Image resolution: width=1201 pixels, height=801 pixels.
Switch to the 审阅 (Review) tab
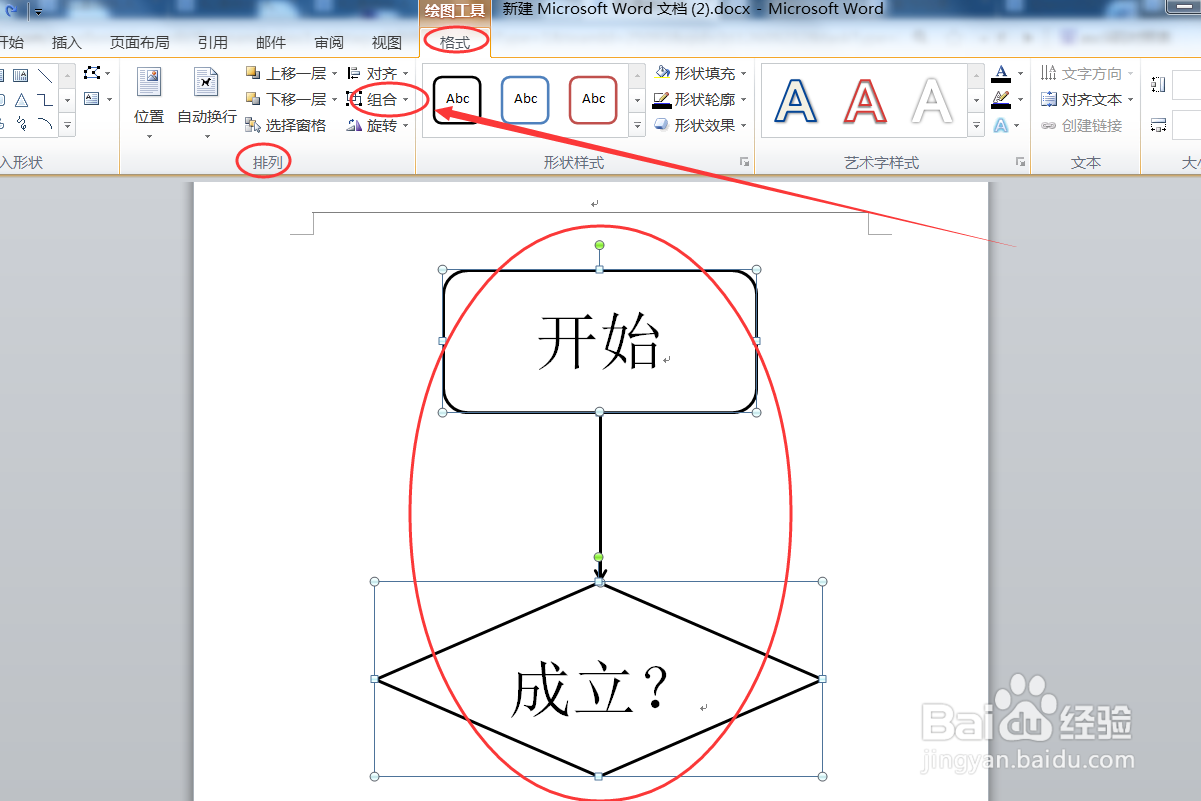(x=329, y=42)
